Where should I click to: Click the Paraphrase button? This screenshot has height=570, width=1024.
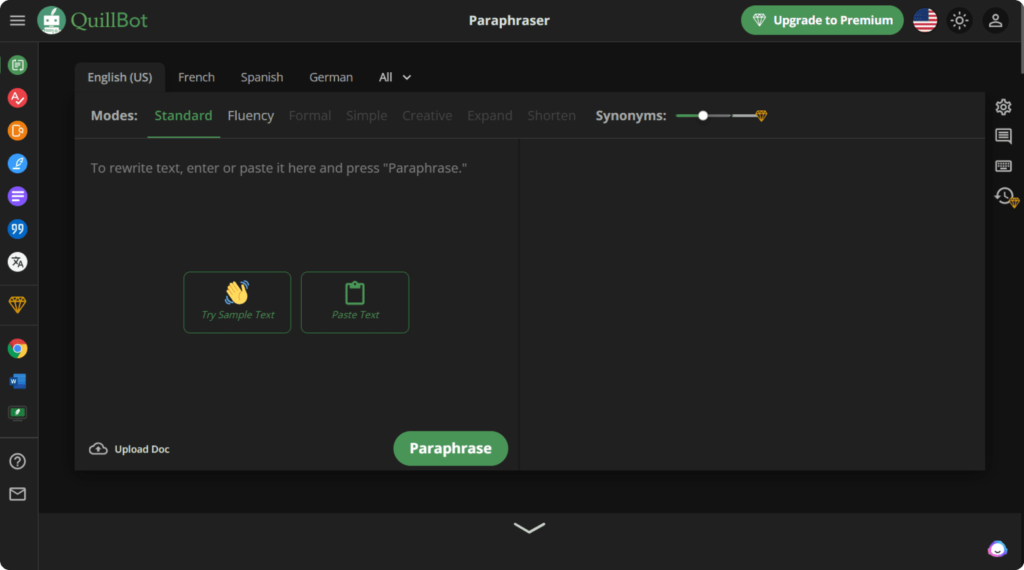pyautogui.click(x=451, y=449)
